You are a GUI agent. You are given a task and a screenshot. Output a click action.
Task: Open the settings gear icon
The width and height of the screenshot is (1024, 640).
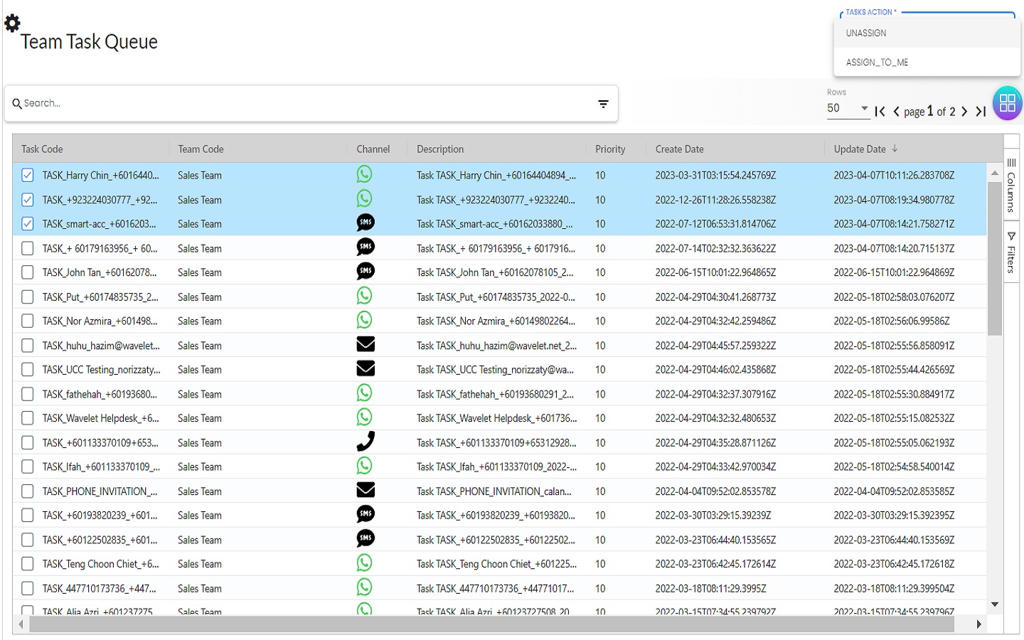coord(12,23)
